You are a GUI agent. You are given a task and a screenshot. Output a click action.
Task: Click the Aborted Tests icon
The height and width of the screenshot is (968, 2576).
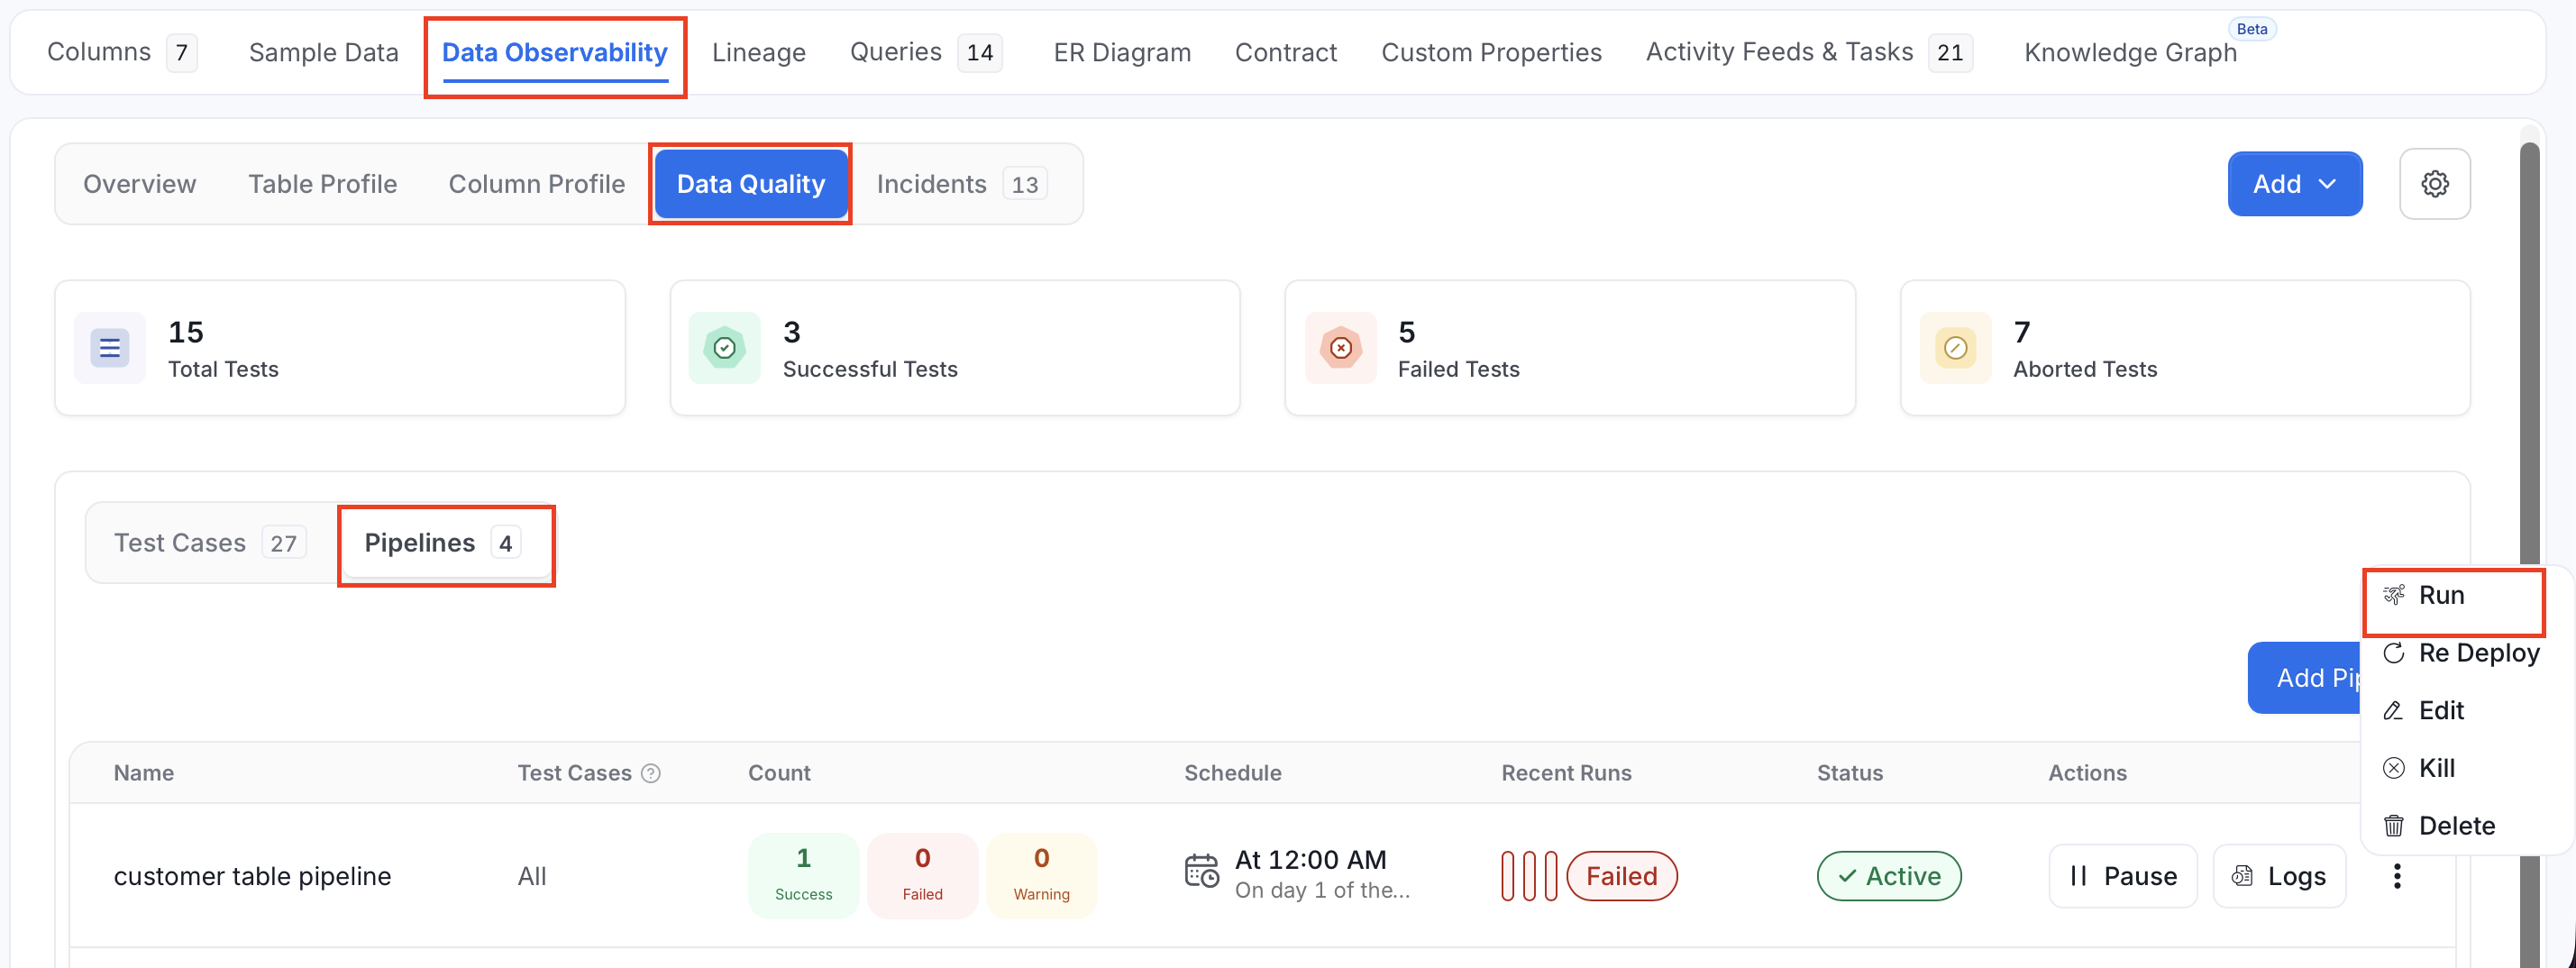coord(1956,348)
